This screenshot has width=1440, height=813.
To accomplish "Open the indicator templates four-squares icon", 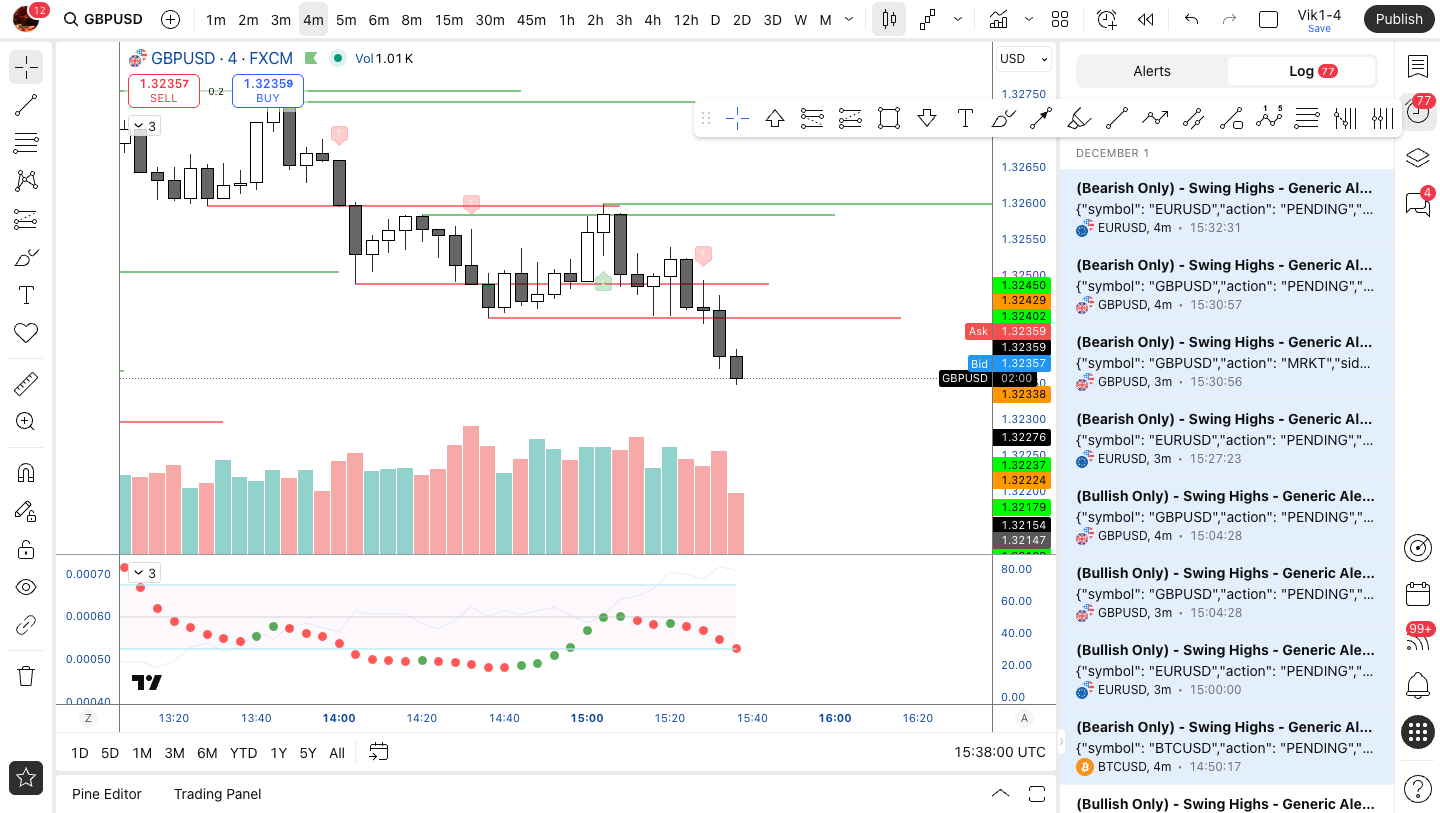I will 1060,19.
